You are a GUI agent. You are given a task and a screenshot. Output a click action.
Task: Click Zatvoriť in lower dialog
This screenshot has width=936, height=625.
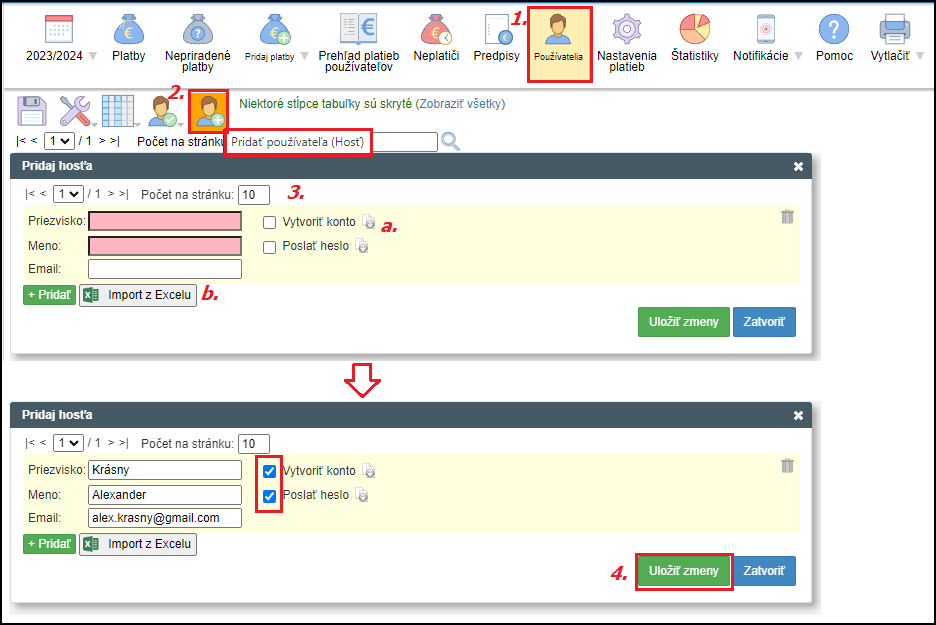[x=764, y=571]
